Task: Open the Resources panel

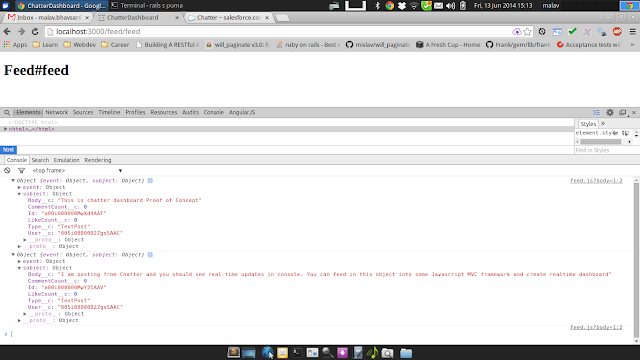Action: pos(164,112)
